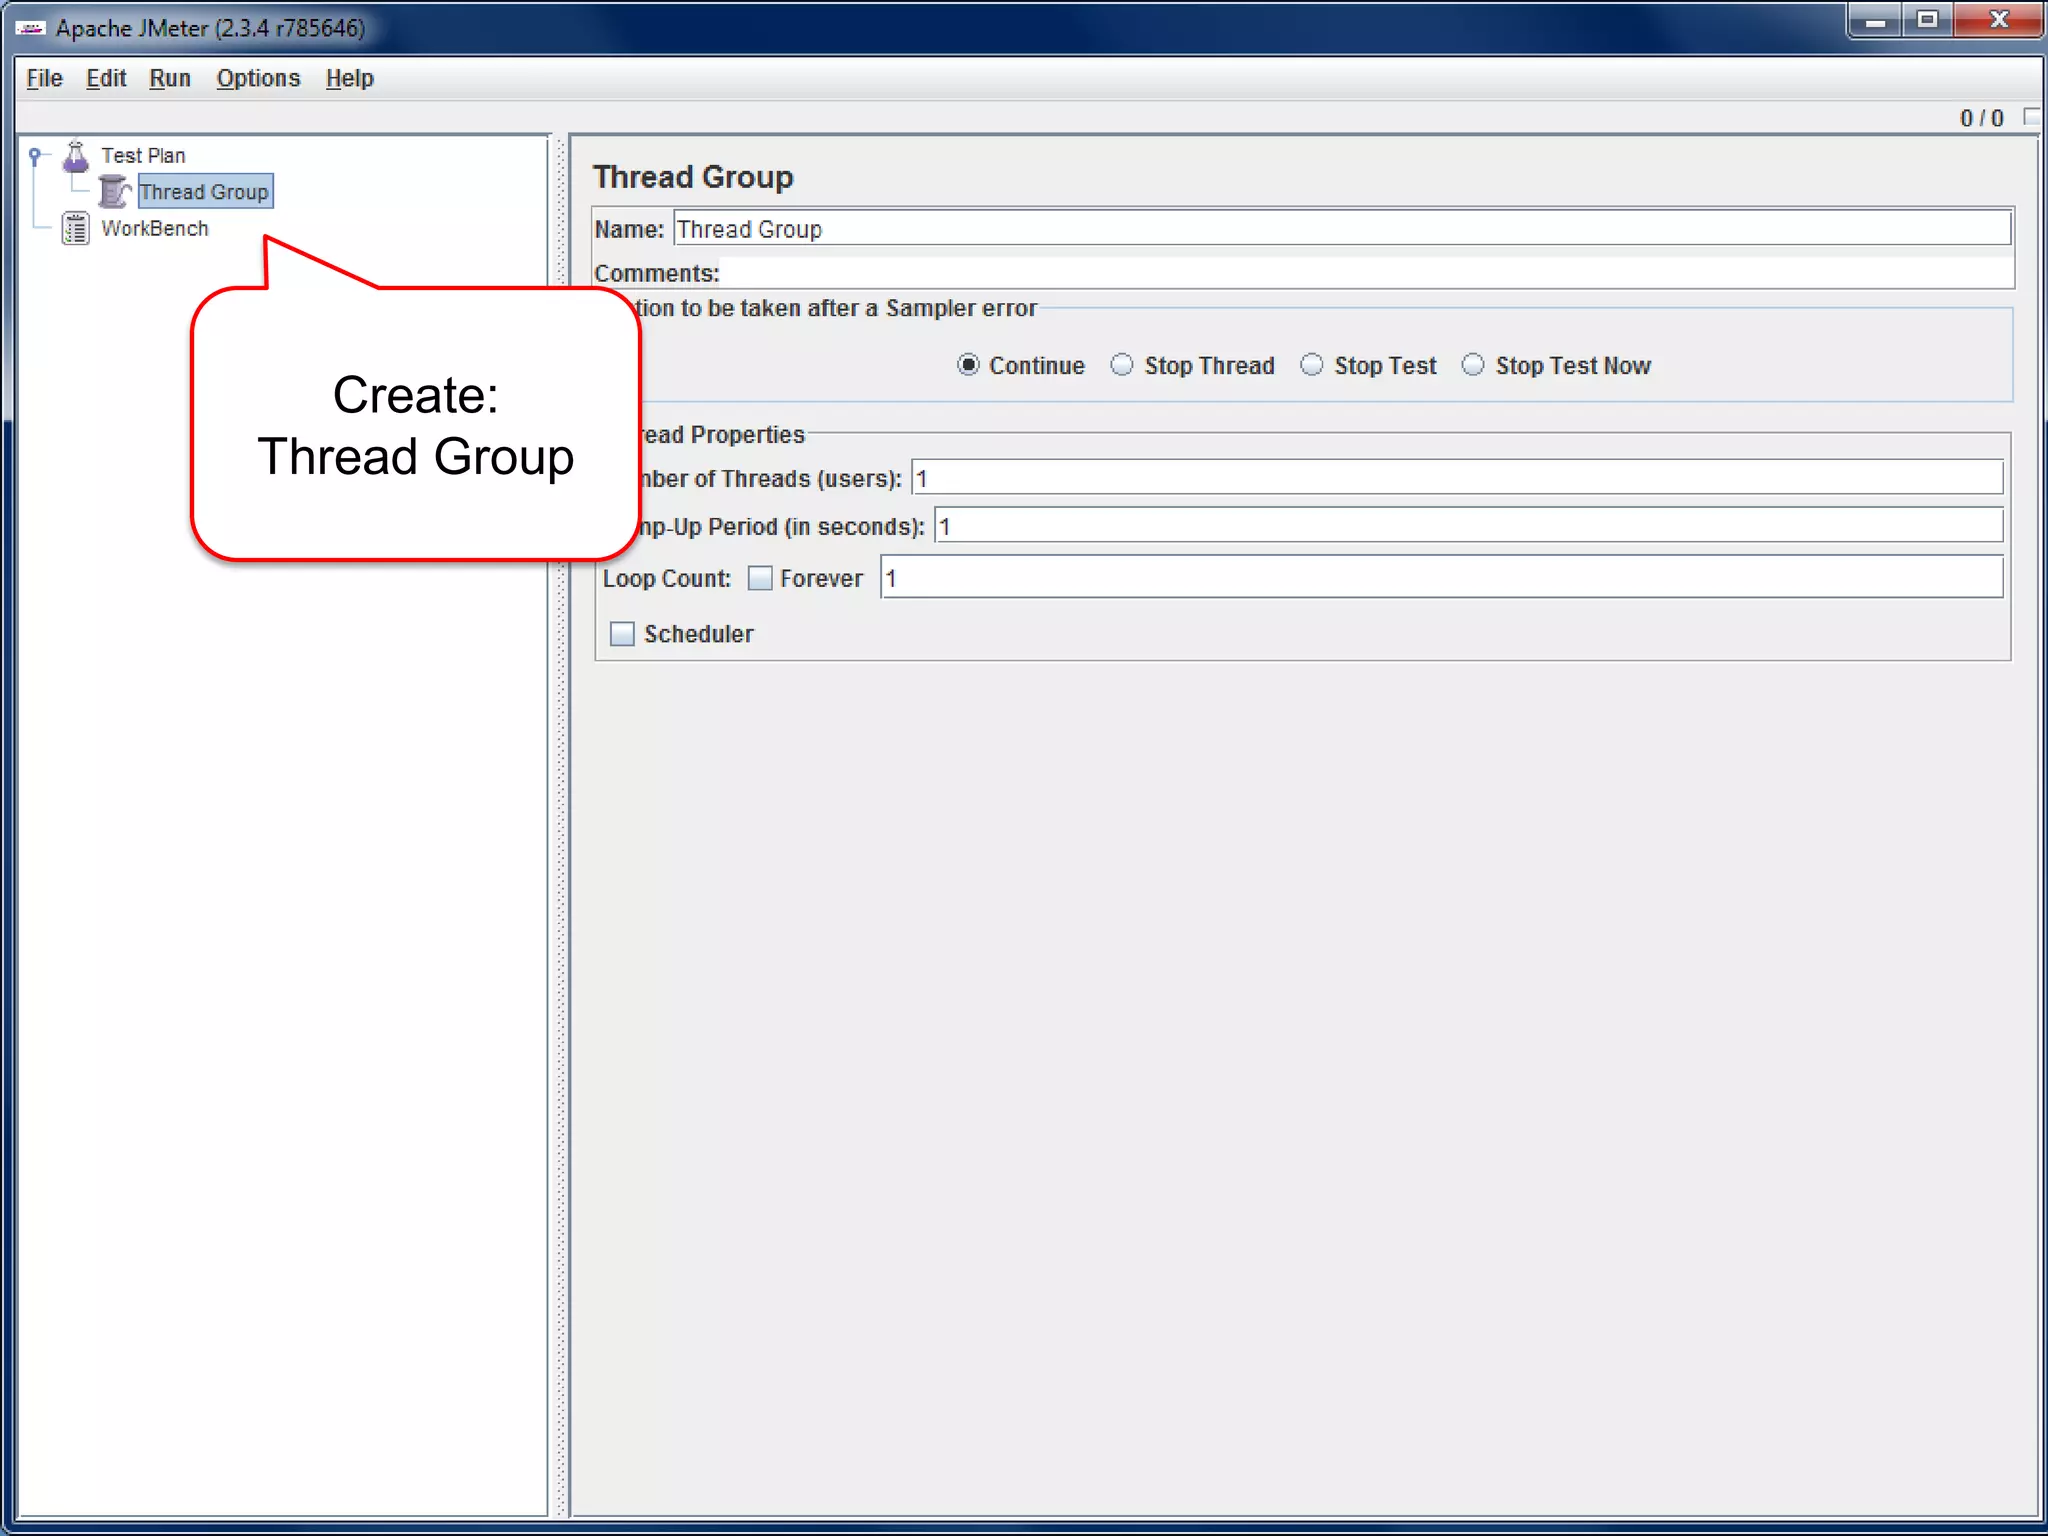Screen dimensions: 2048x1536
Task: Click the Thread Group spool icon
Action: click(x=114, y=191)
